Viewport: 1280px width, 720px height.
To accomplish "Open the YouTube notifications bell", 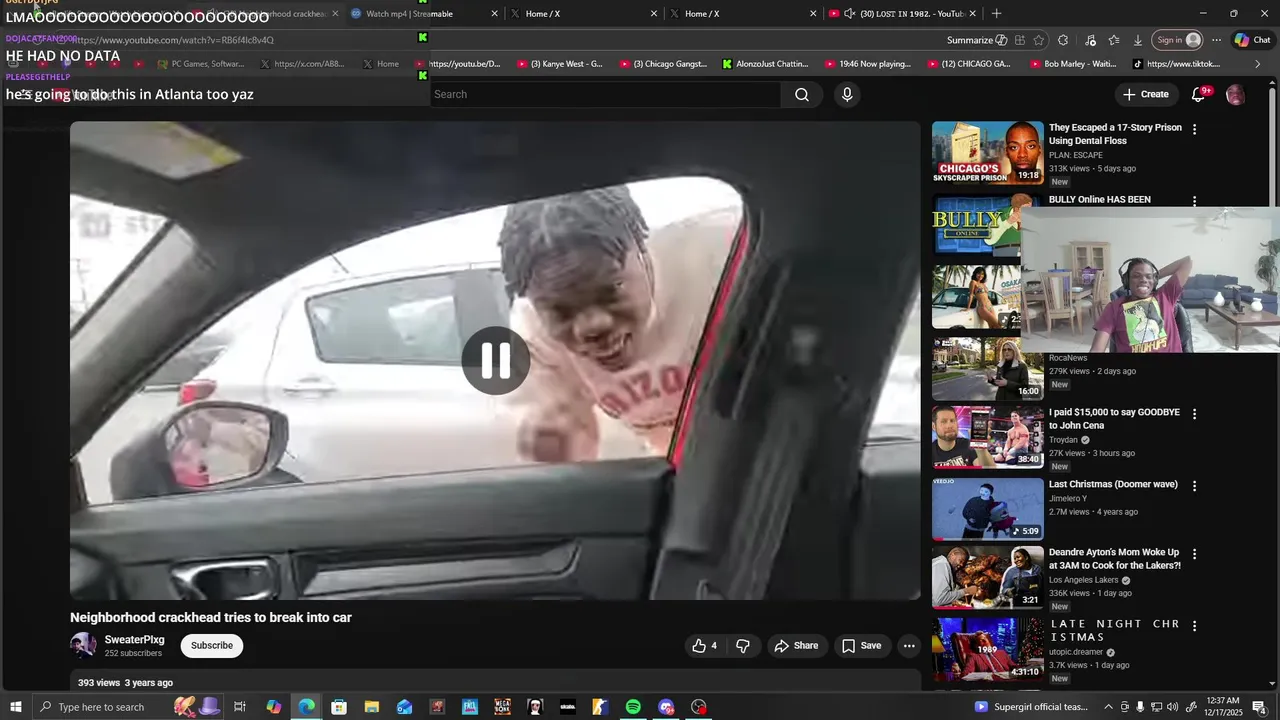I will (1198, 94).
